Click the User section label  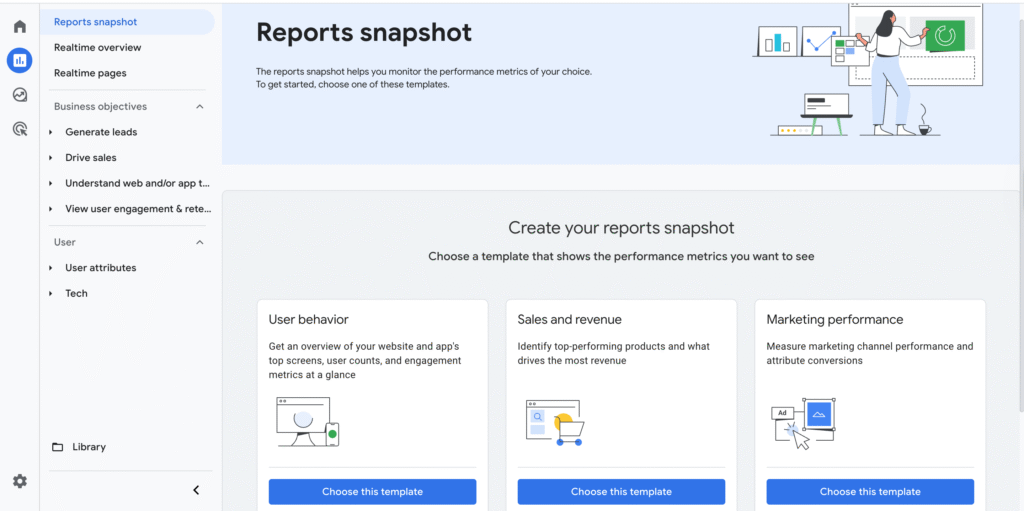[65, 242]
